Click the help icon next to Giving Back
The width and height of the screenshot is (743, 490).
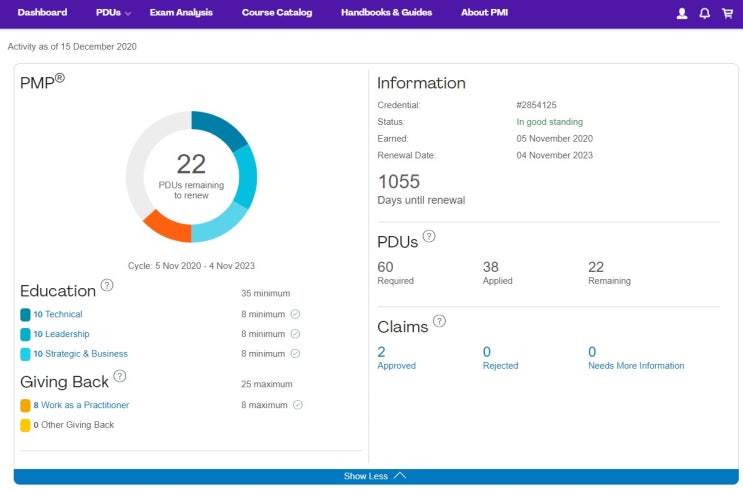pyautogui.click(x=120, y=376)
